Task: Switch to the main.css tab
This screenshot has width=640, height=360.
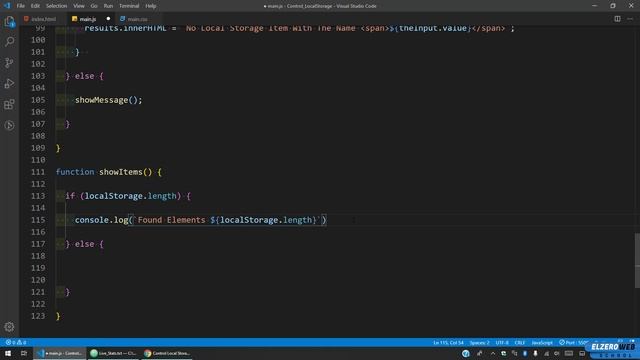Action: (137, 19)
